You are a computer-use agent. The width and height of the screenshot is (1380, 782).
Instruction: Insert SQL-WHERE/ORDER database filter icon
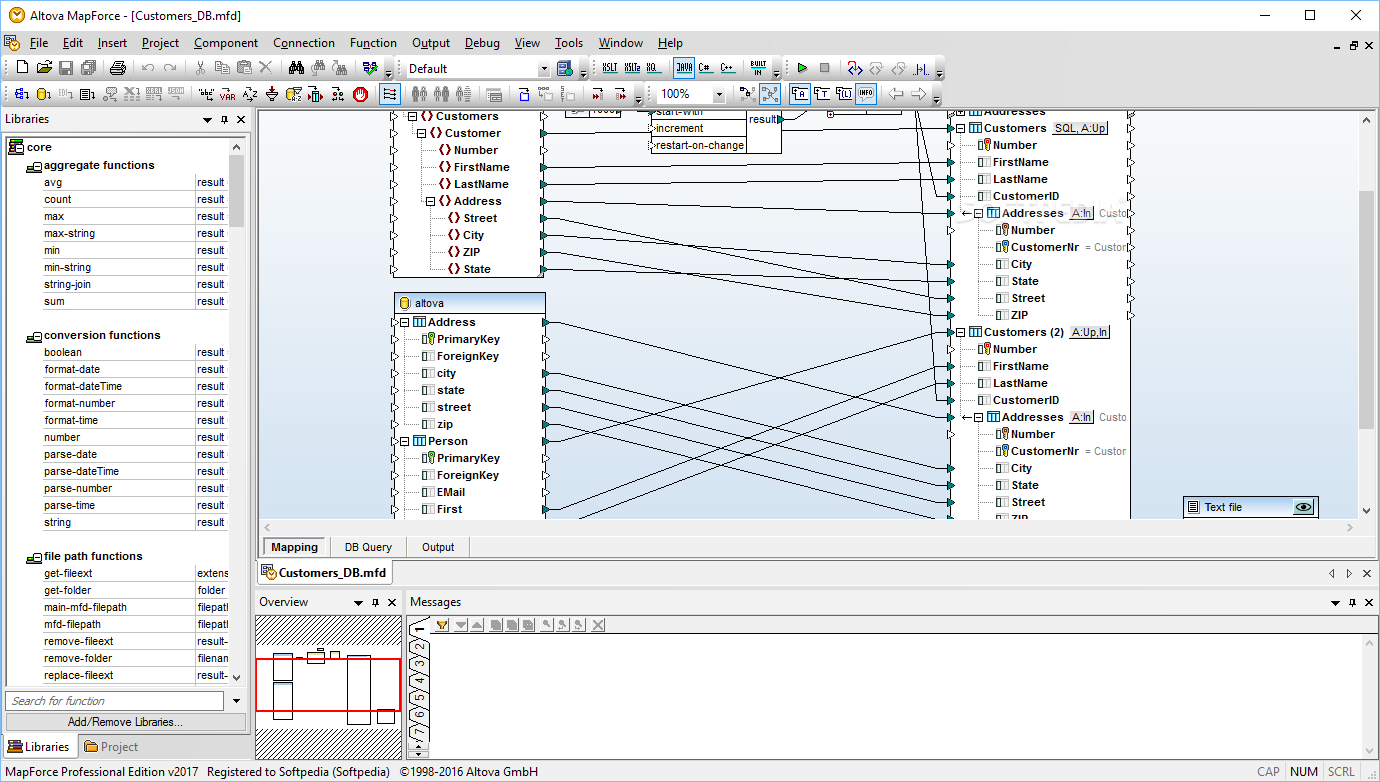(294, 94)
